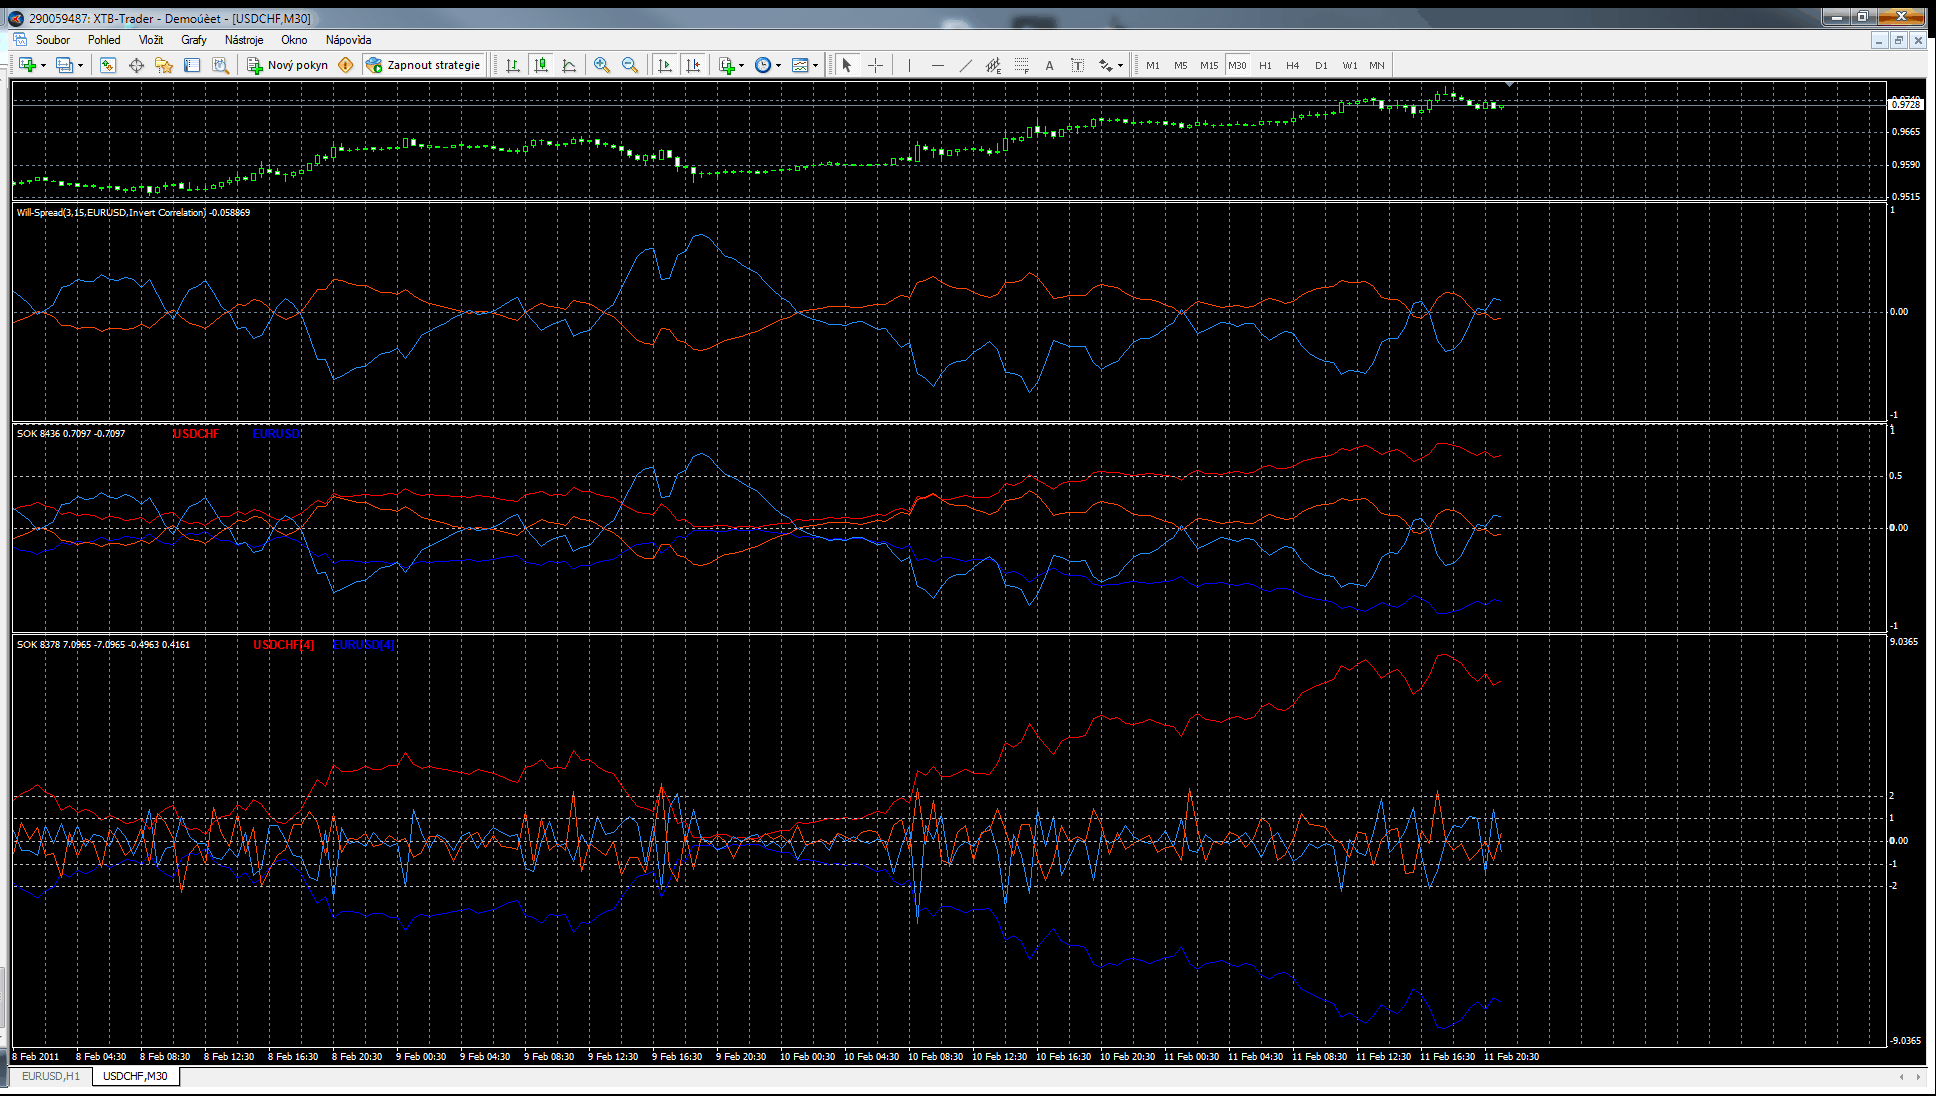
Task: Expand the New Chart dropdown arrow
Action: click(x=43, y=65)
